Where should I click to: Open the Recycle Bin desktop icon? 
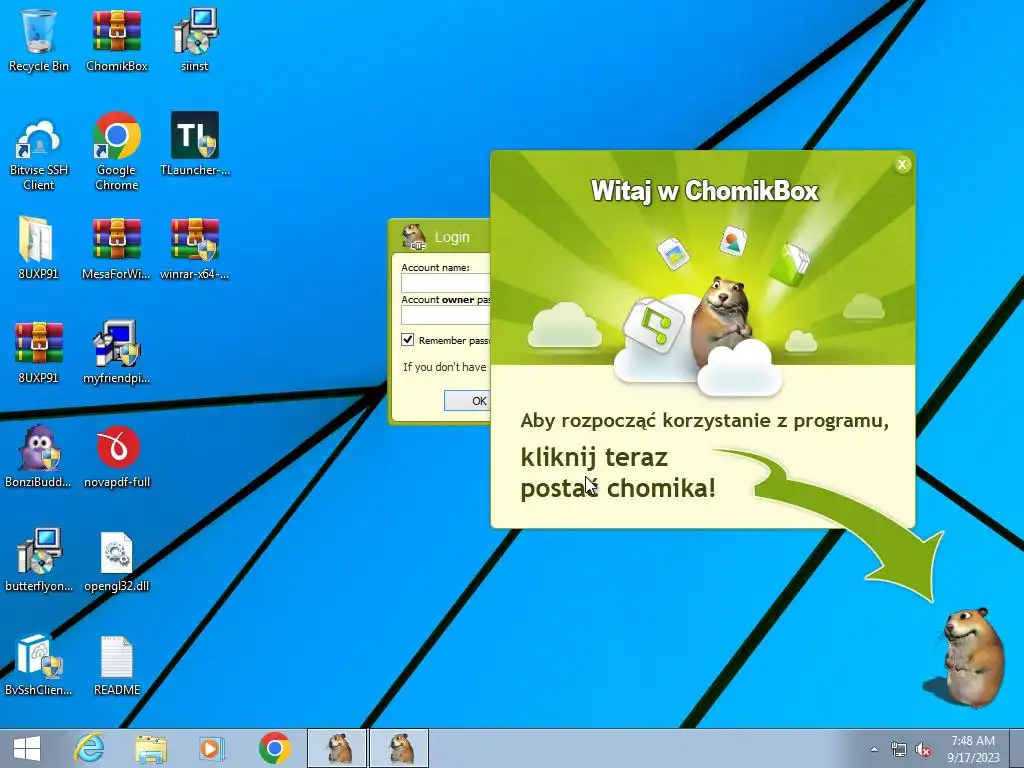click(39, 39)
